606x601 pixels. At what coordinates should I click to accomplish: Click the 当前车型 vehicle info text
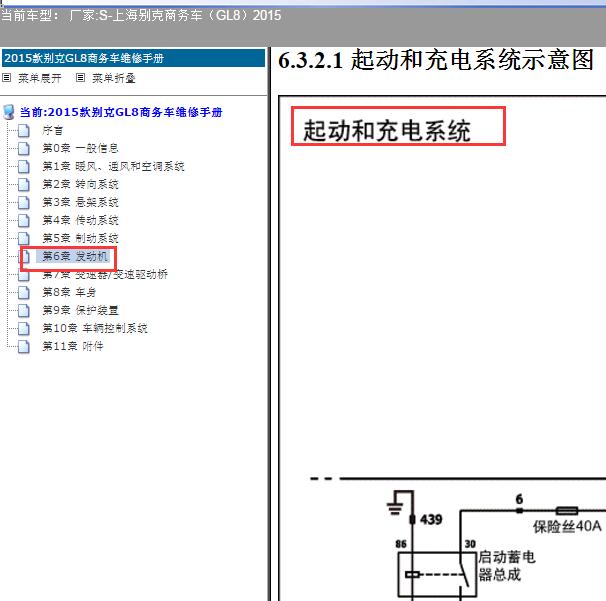(141, 15)
